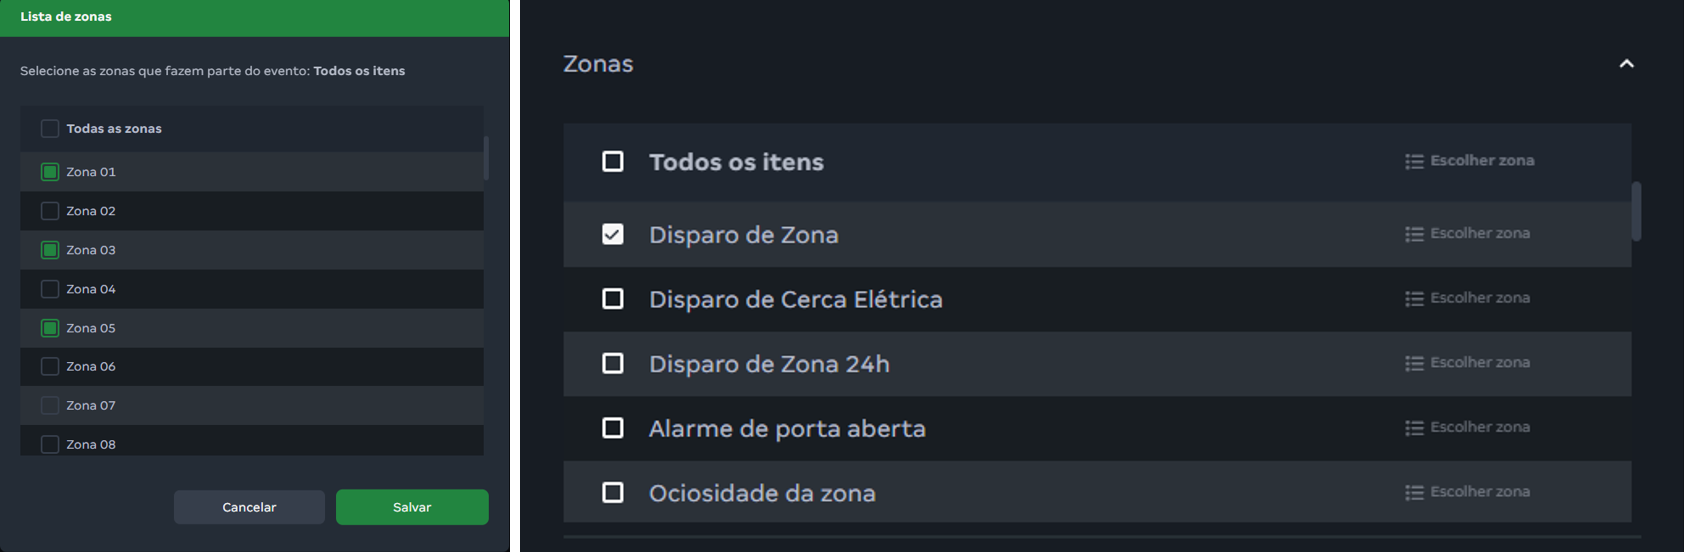This screenshot has height=552, width=1684.
Task: Click list icon in Disparo de Cerca Elétrica row
Action: (1414, 299)
